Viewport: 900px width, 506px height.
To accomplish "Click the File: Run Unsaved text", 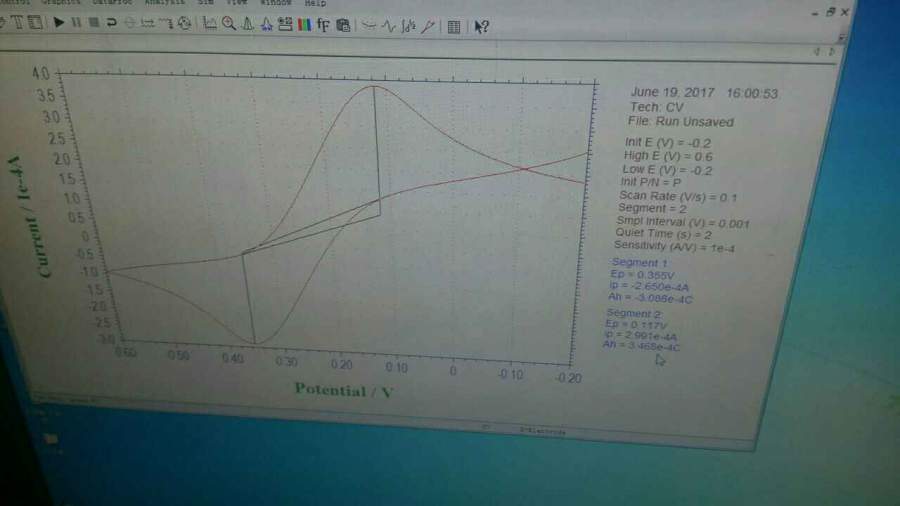I will [x=681, y=122].
